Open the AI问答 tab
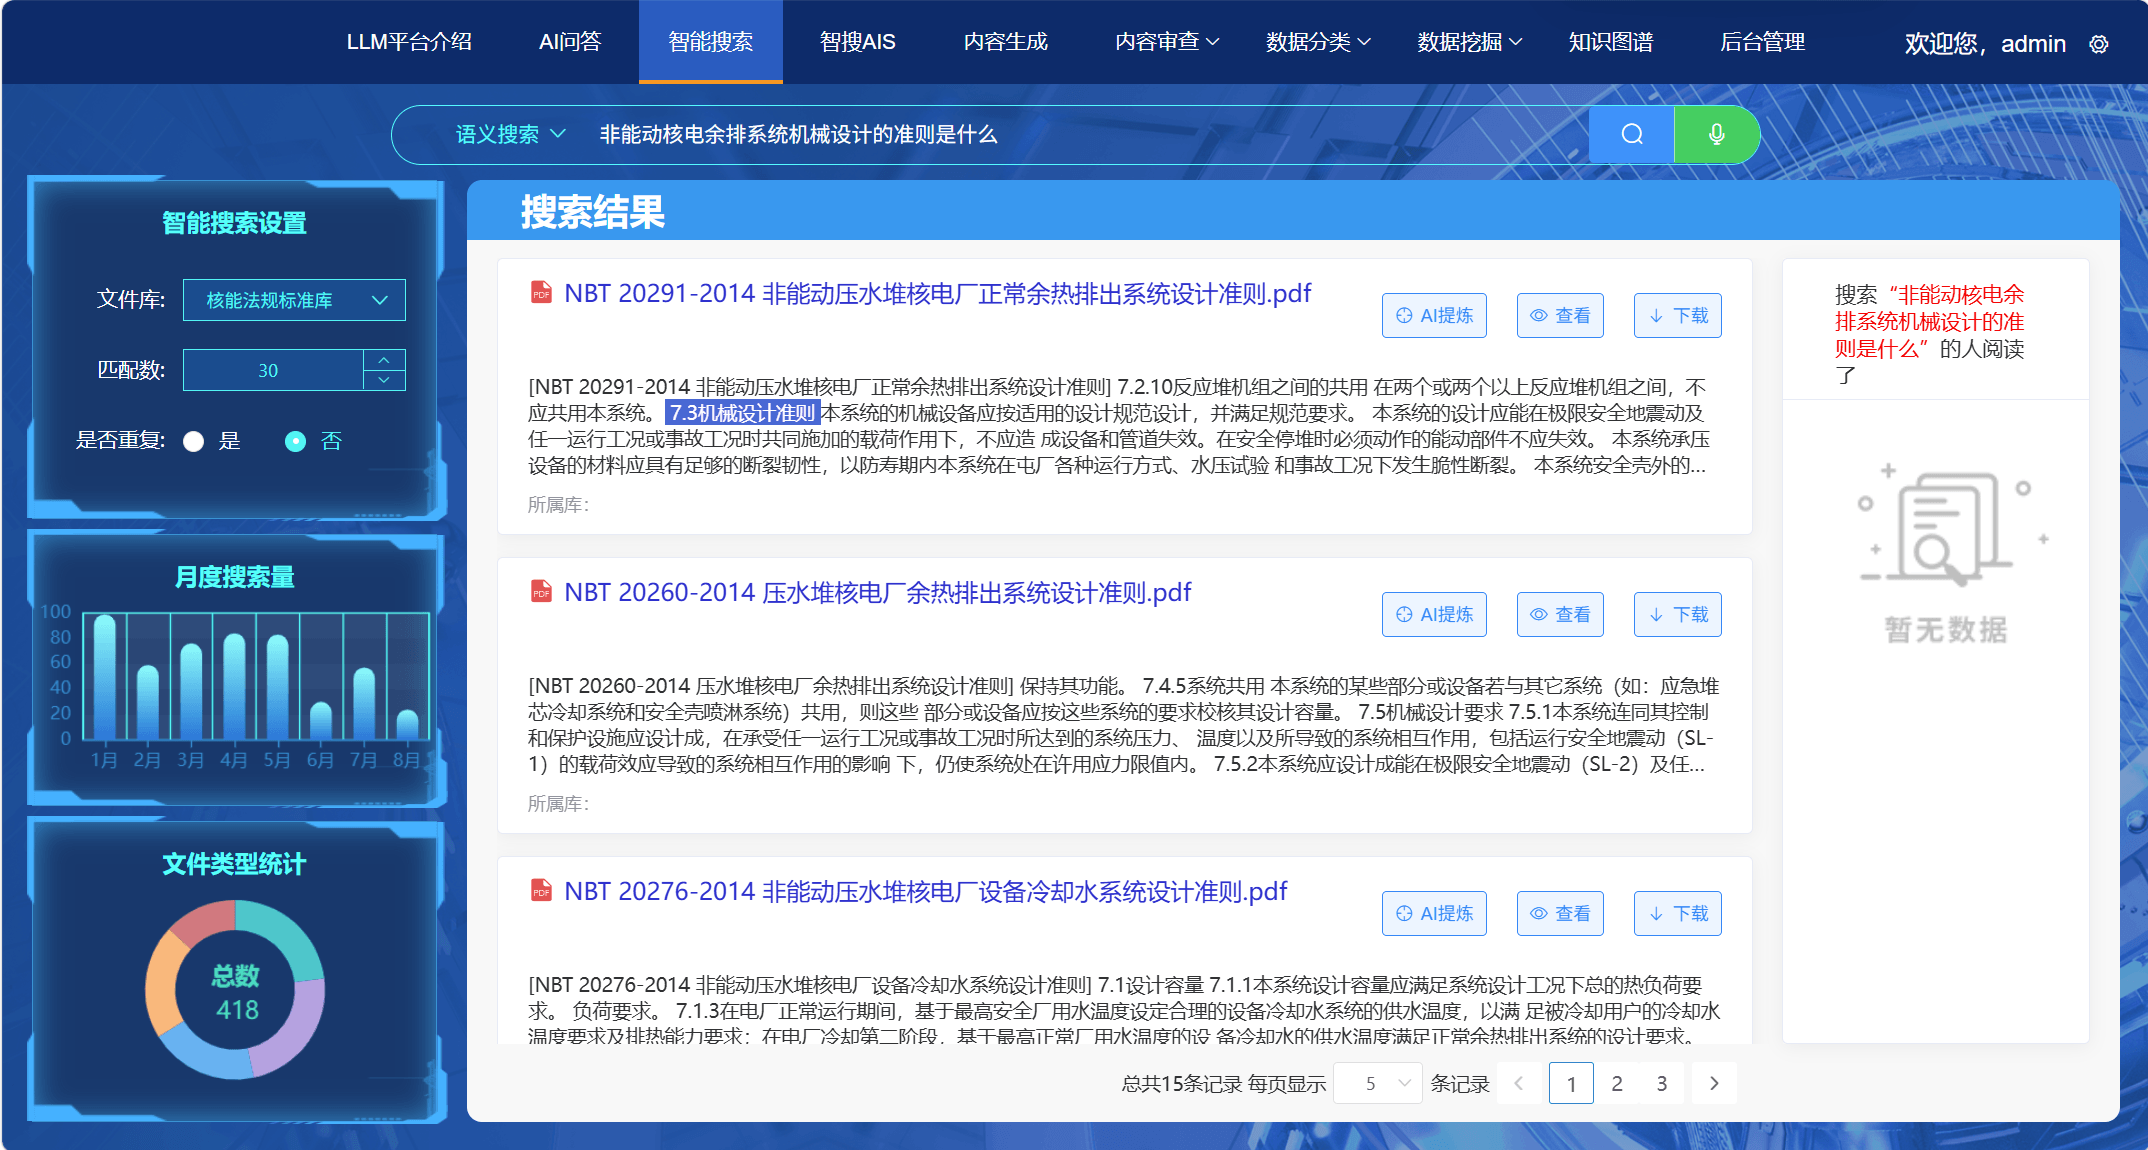Screen dimensions: 2148x1150 coord(570,42)
